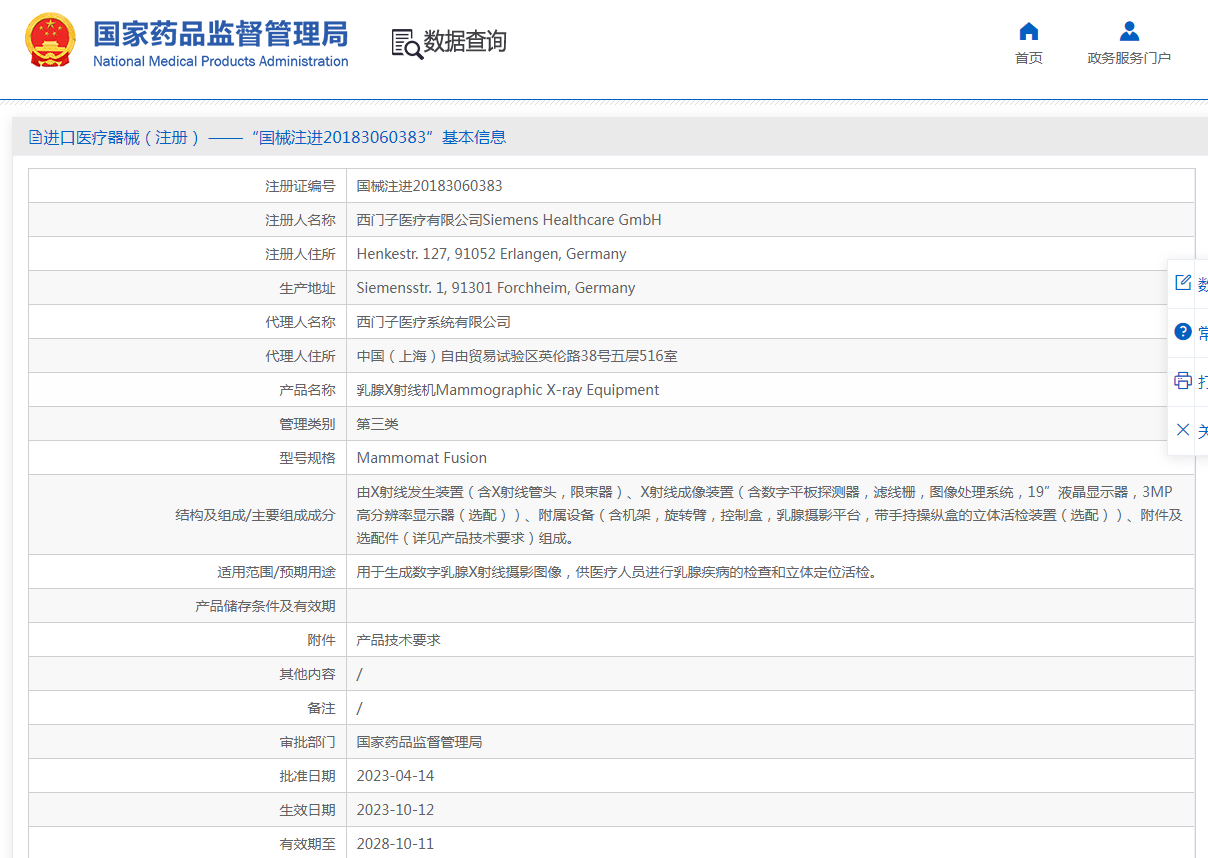
Task: Click the 数据查询 title text
Action: click(465, 42)
